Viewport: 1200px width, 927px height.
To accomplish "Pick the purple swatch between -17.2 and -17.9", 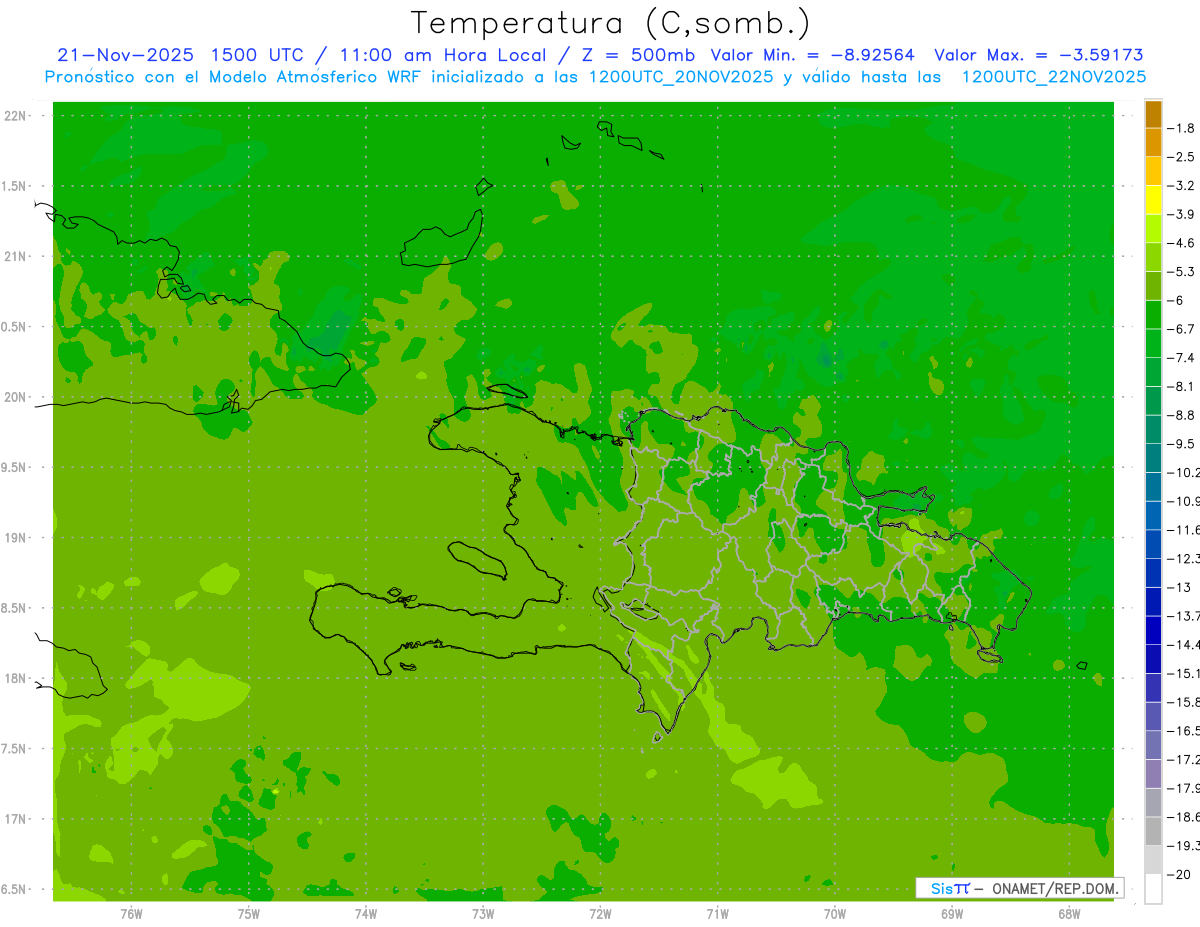I will click(1153, 774).
